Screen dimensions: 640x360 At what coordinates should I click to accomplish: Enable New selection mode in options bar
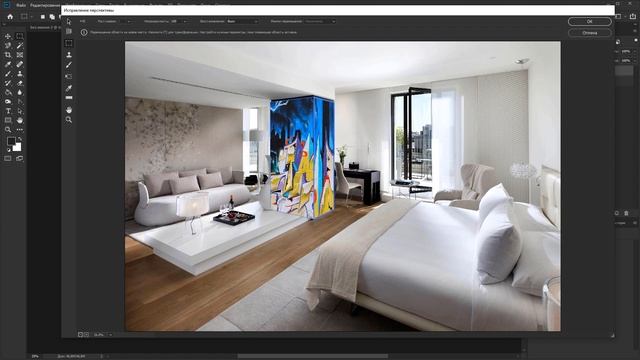pos(42,17)
